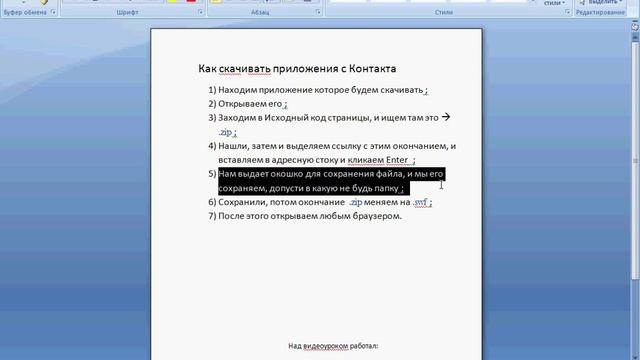Click the highlighted line 'сохраняем, допусти в какую не будь папку'
The image size is (640, 360).
tap(313, 188)
